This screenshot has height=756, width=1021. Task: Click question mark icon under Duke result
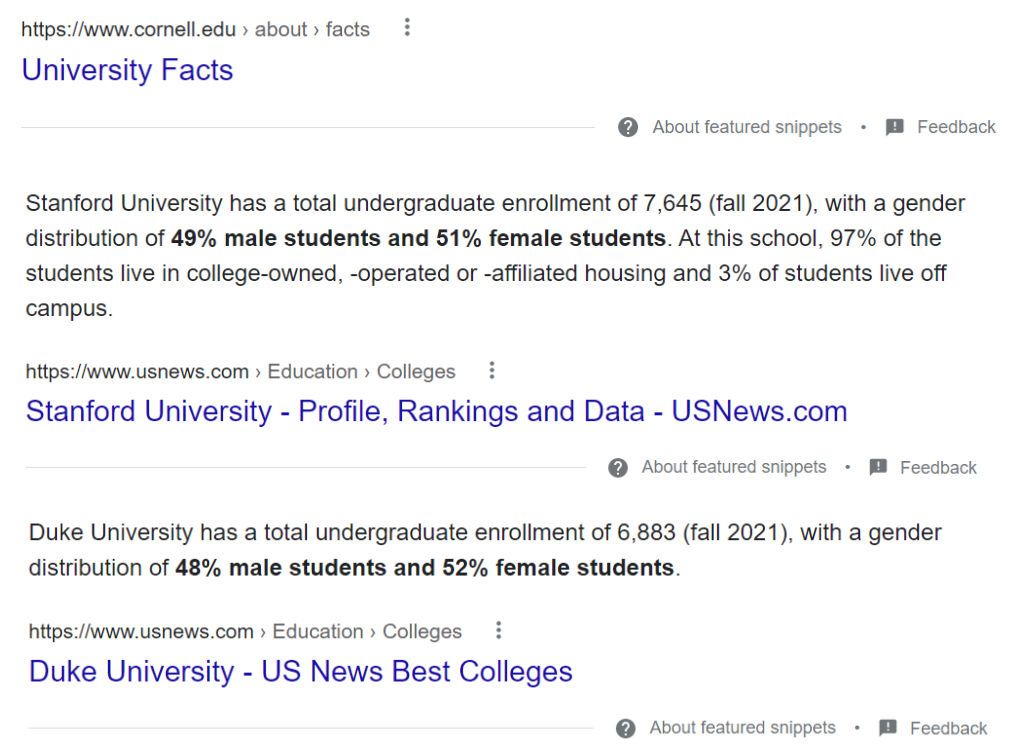pos(626,728)
